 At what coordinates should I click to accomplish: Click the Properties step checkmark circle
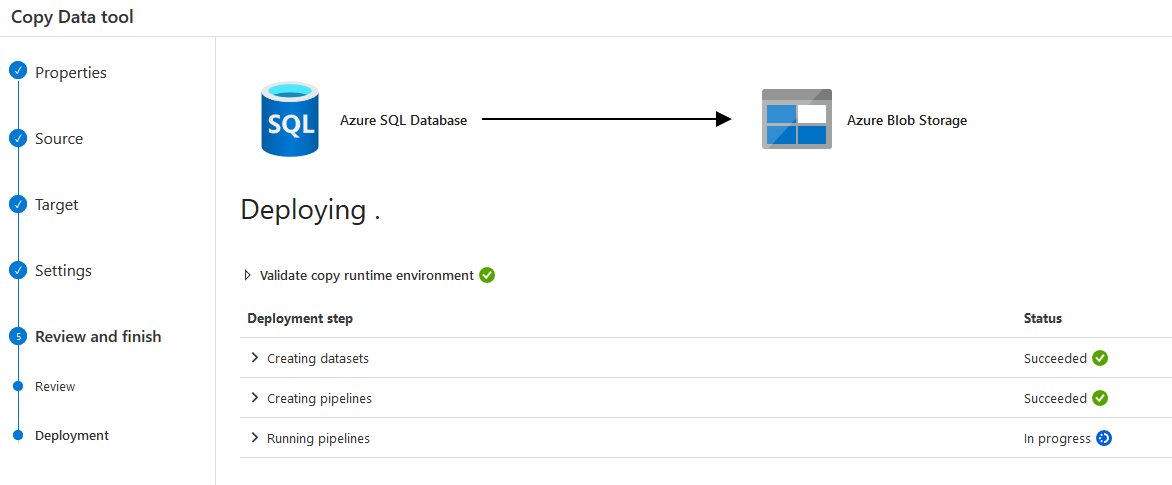(17, 72)
